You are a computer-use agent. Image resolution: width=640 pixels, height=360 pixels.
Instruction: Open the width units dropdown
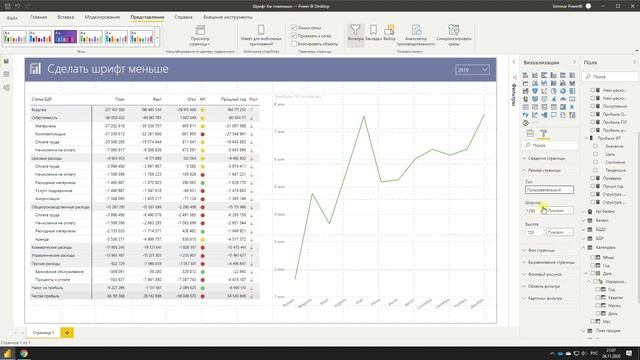tap(559, 211)
